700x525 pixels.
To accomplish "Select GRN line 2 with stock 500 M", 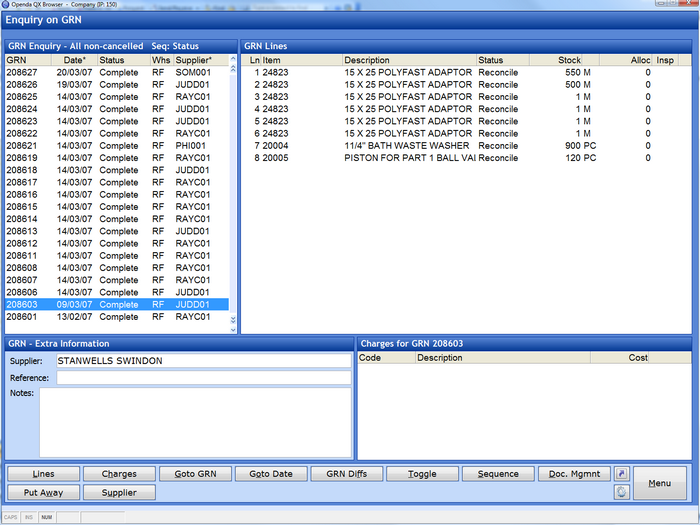I will click(x=466, y=84).
